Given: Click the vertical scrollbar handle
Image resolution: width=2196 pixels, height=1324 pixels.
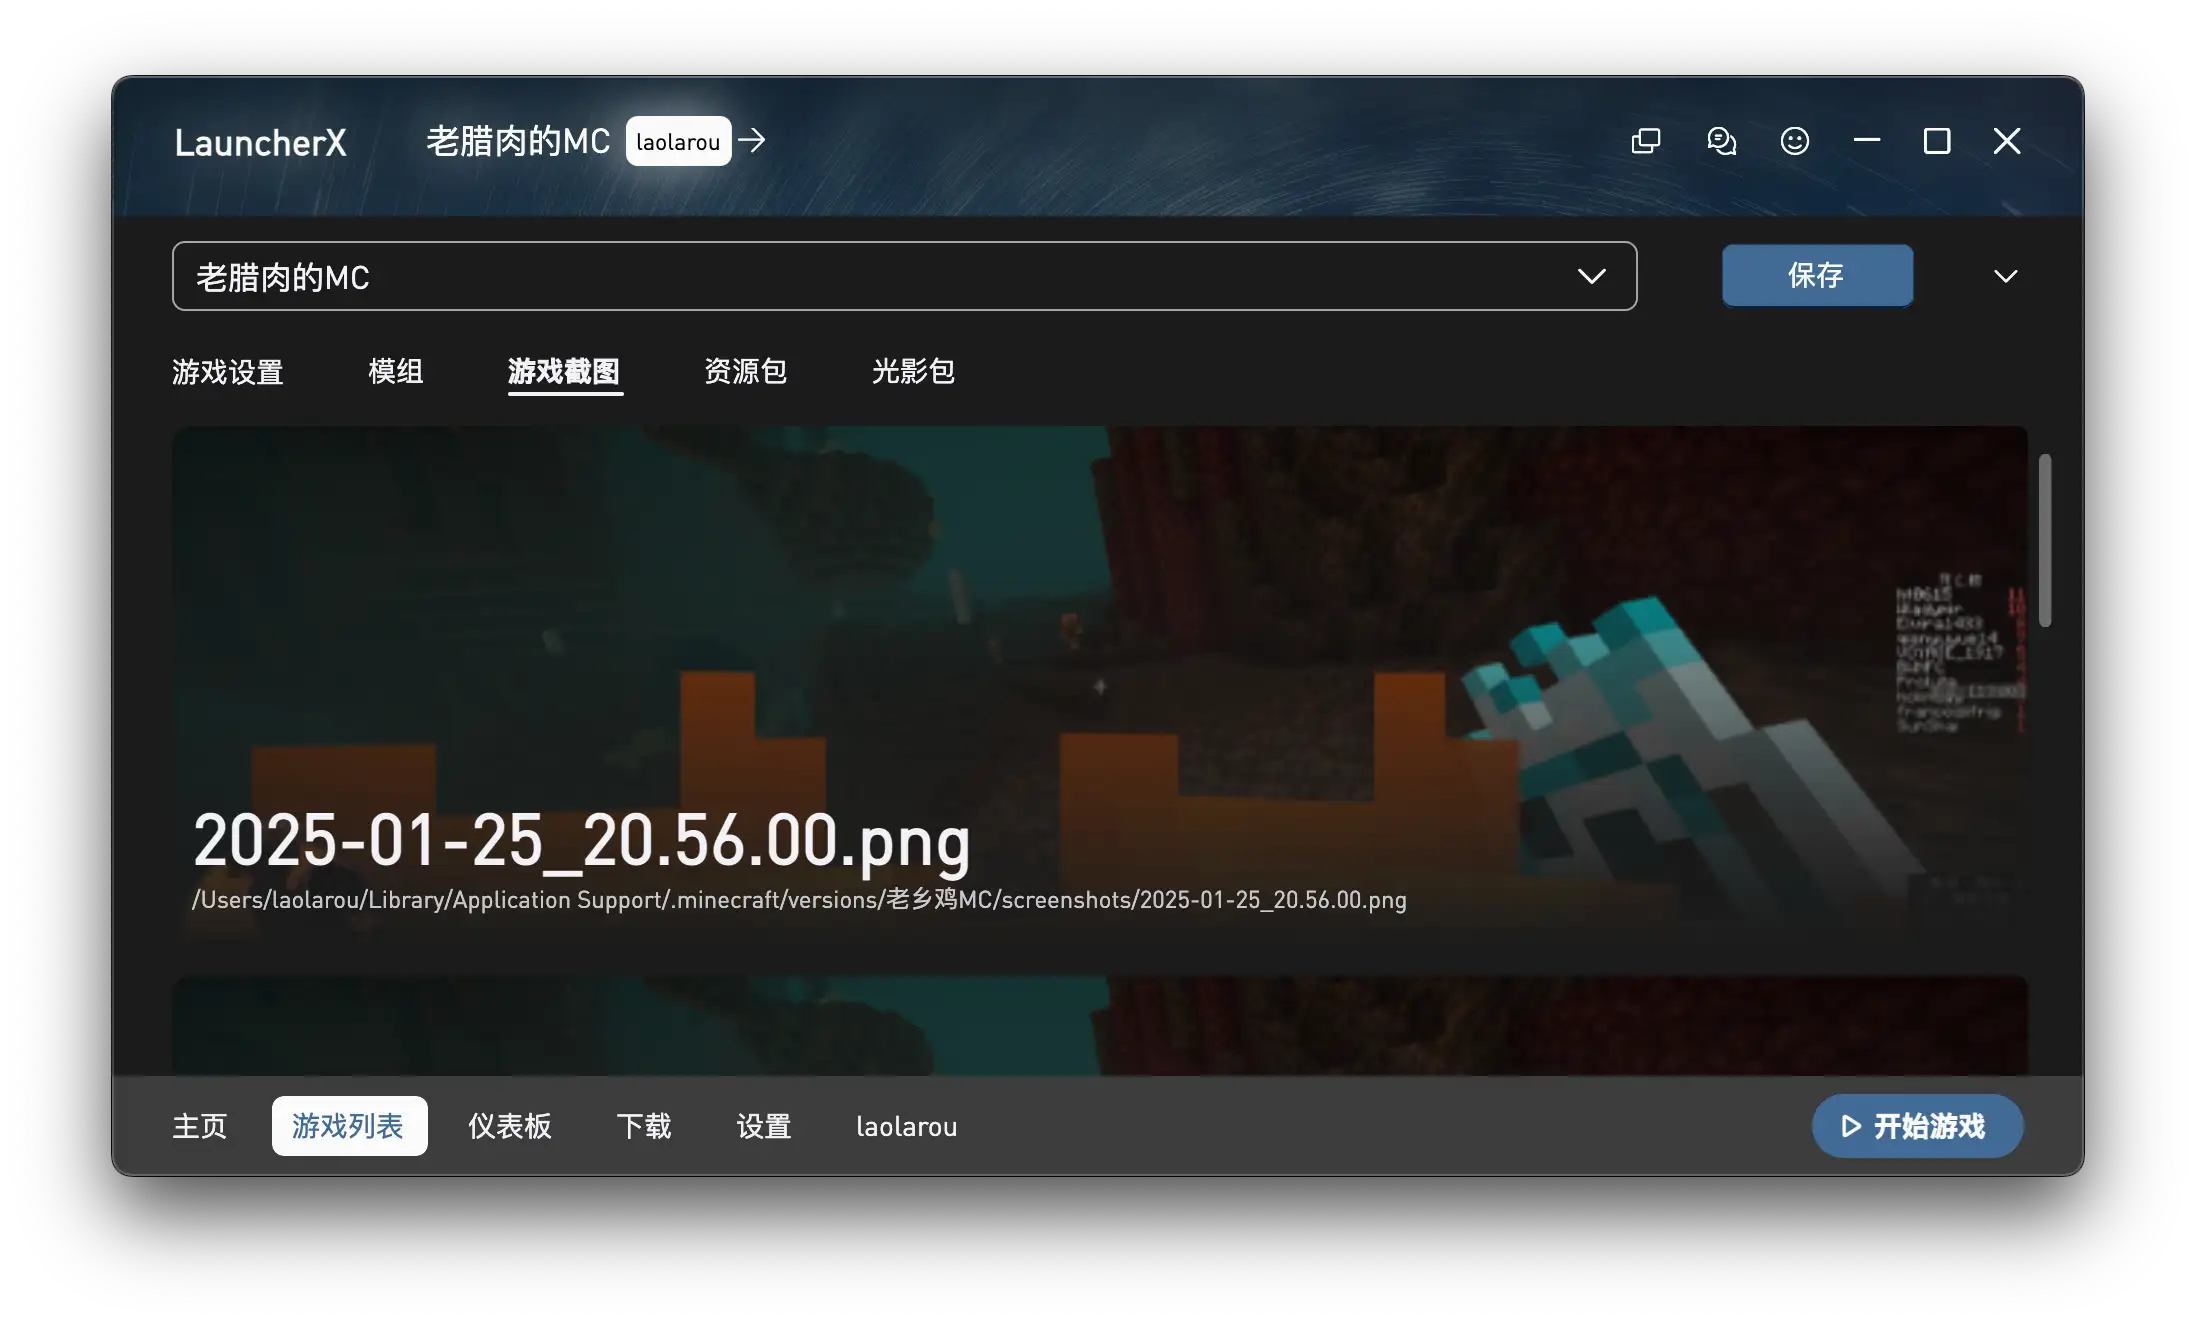Looking at the screenshot, I should pos(2045,541).
